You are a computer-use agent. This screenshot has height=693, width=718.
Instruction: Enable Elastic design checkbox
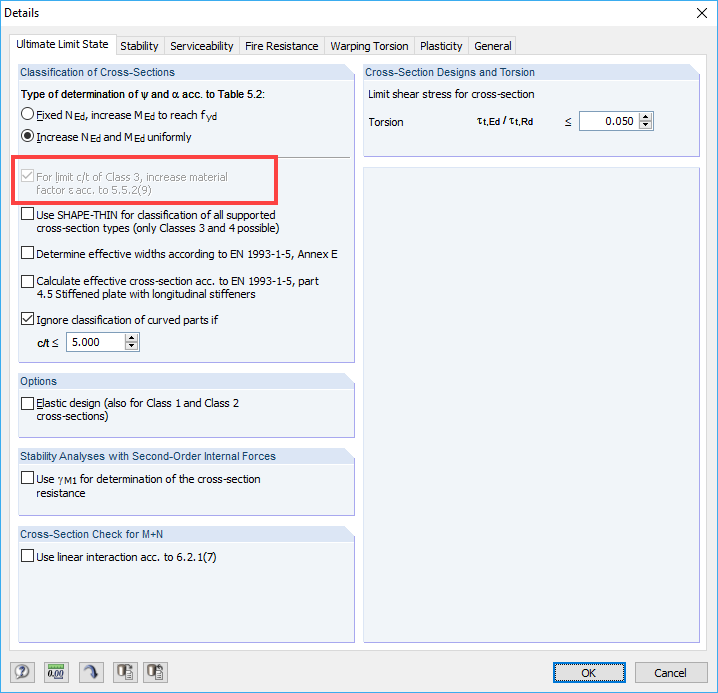coord(27,403)
